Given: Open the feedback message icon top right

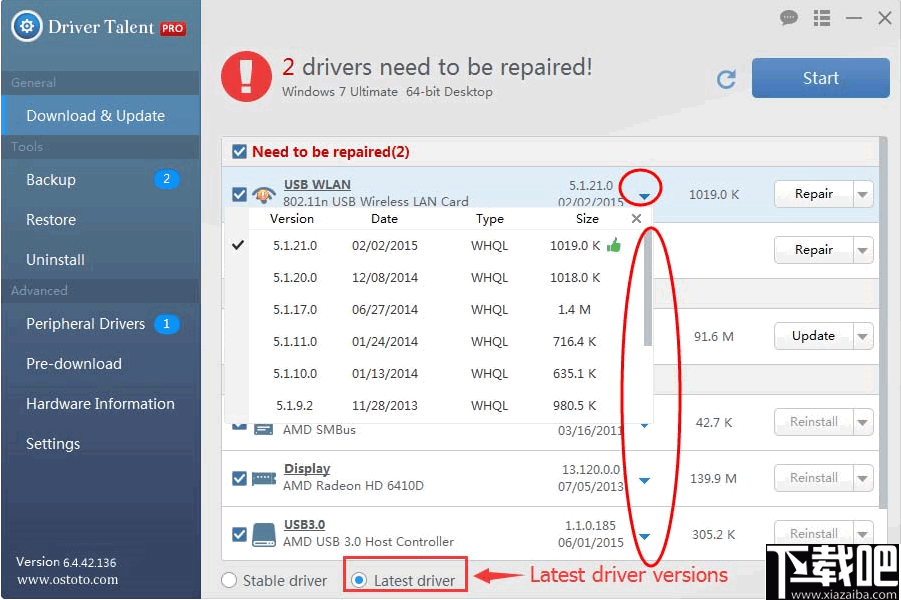Looking at the screenshot, I should coord(789,18).
